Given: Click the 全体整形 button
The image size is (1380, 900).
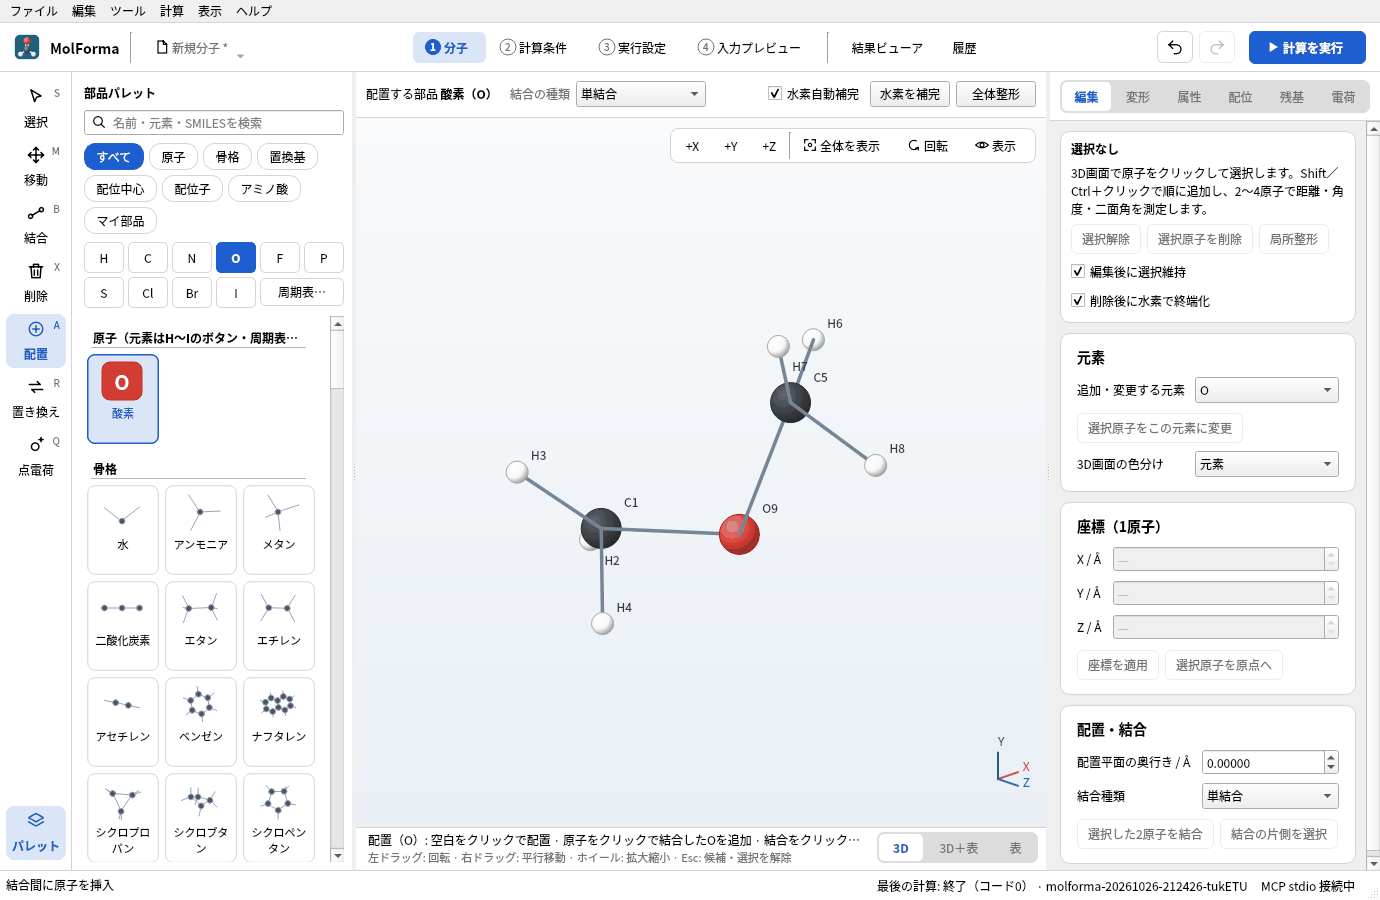Looking at the screenshot, I should [x=996, y=94].
